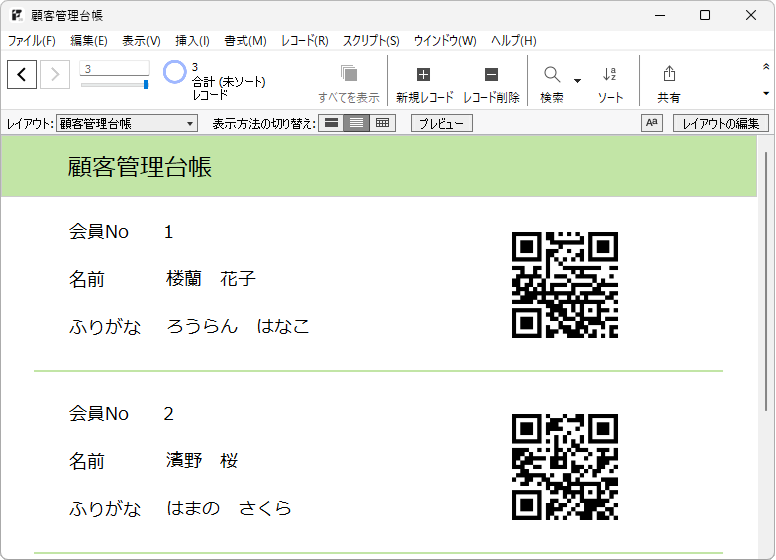Click the 顧客管理台帳 header title
Viewport: 776px width, 560px height.
[x=140, y=166]
